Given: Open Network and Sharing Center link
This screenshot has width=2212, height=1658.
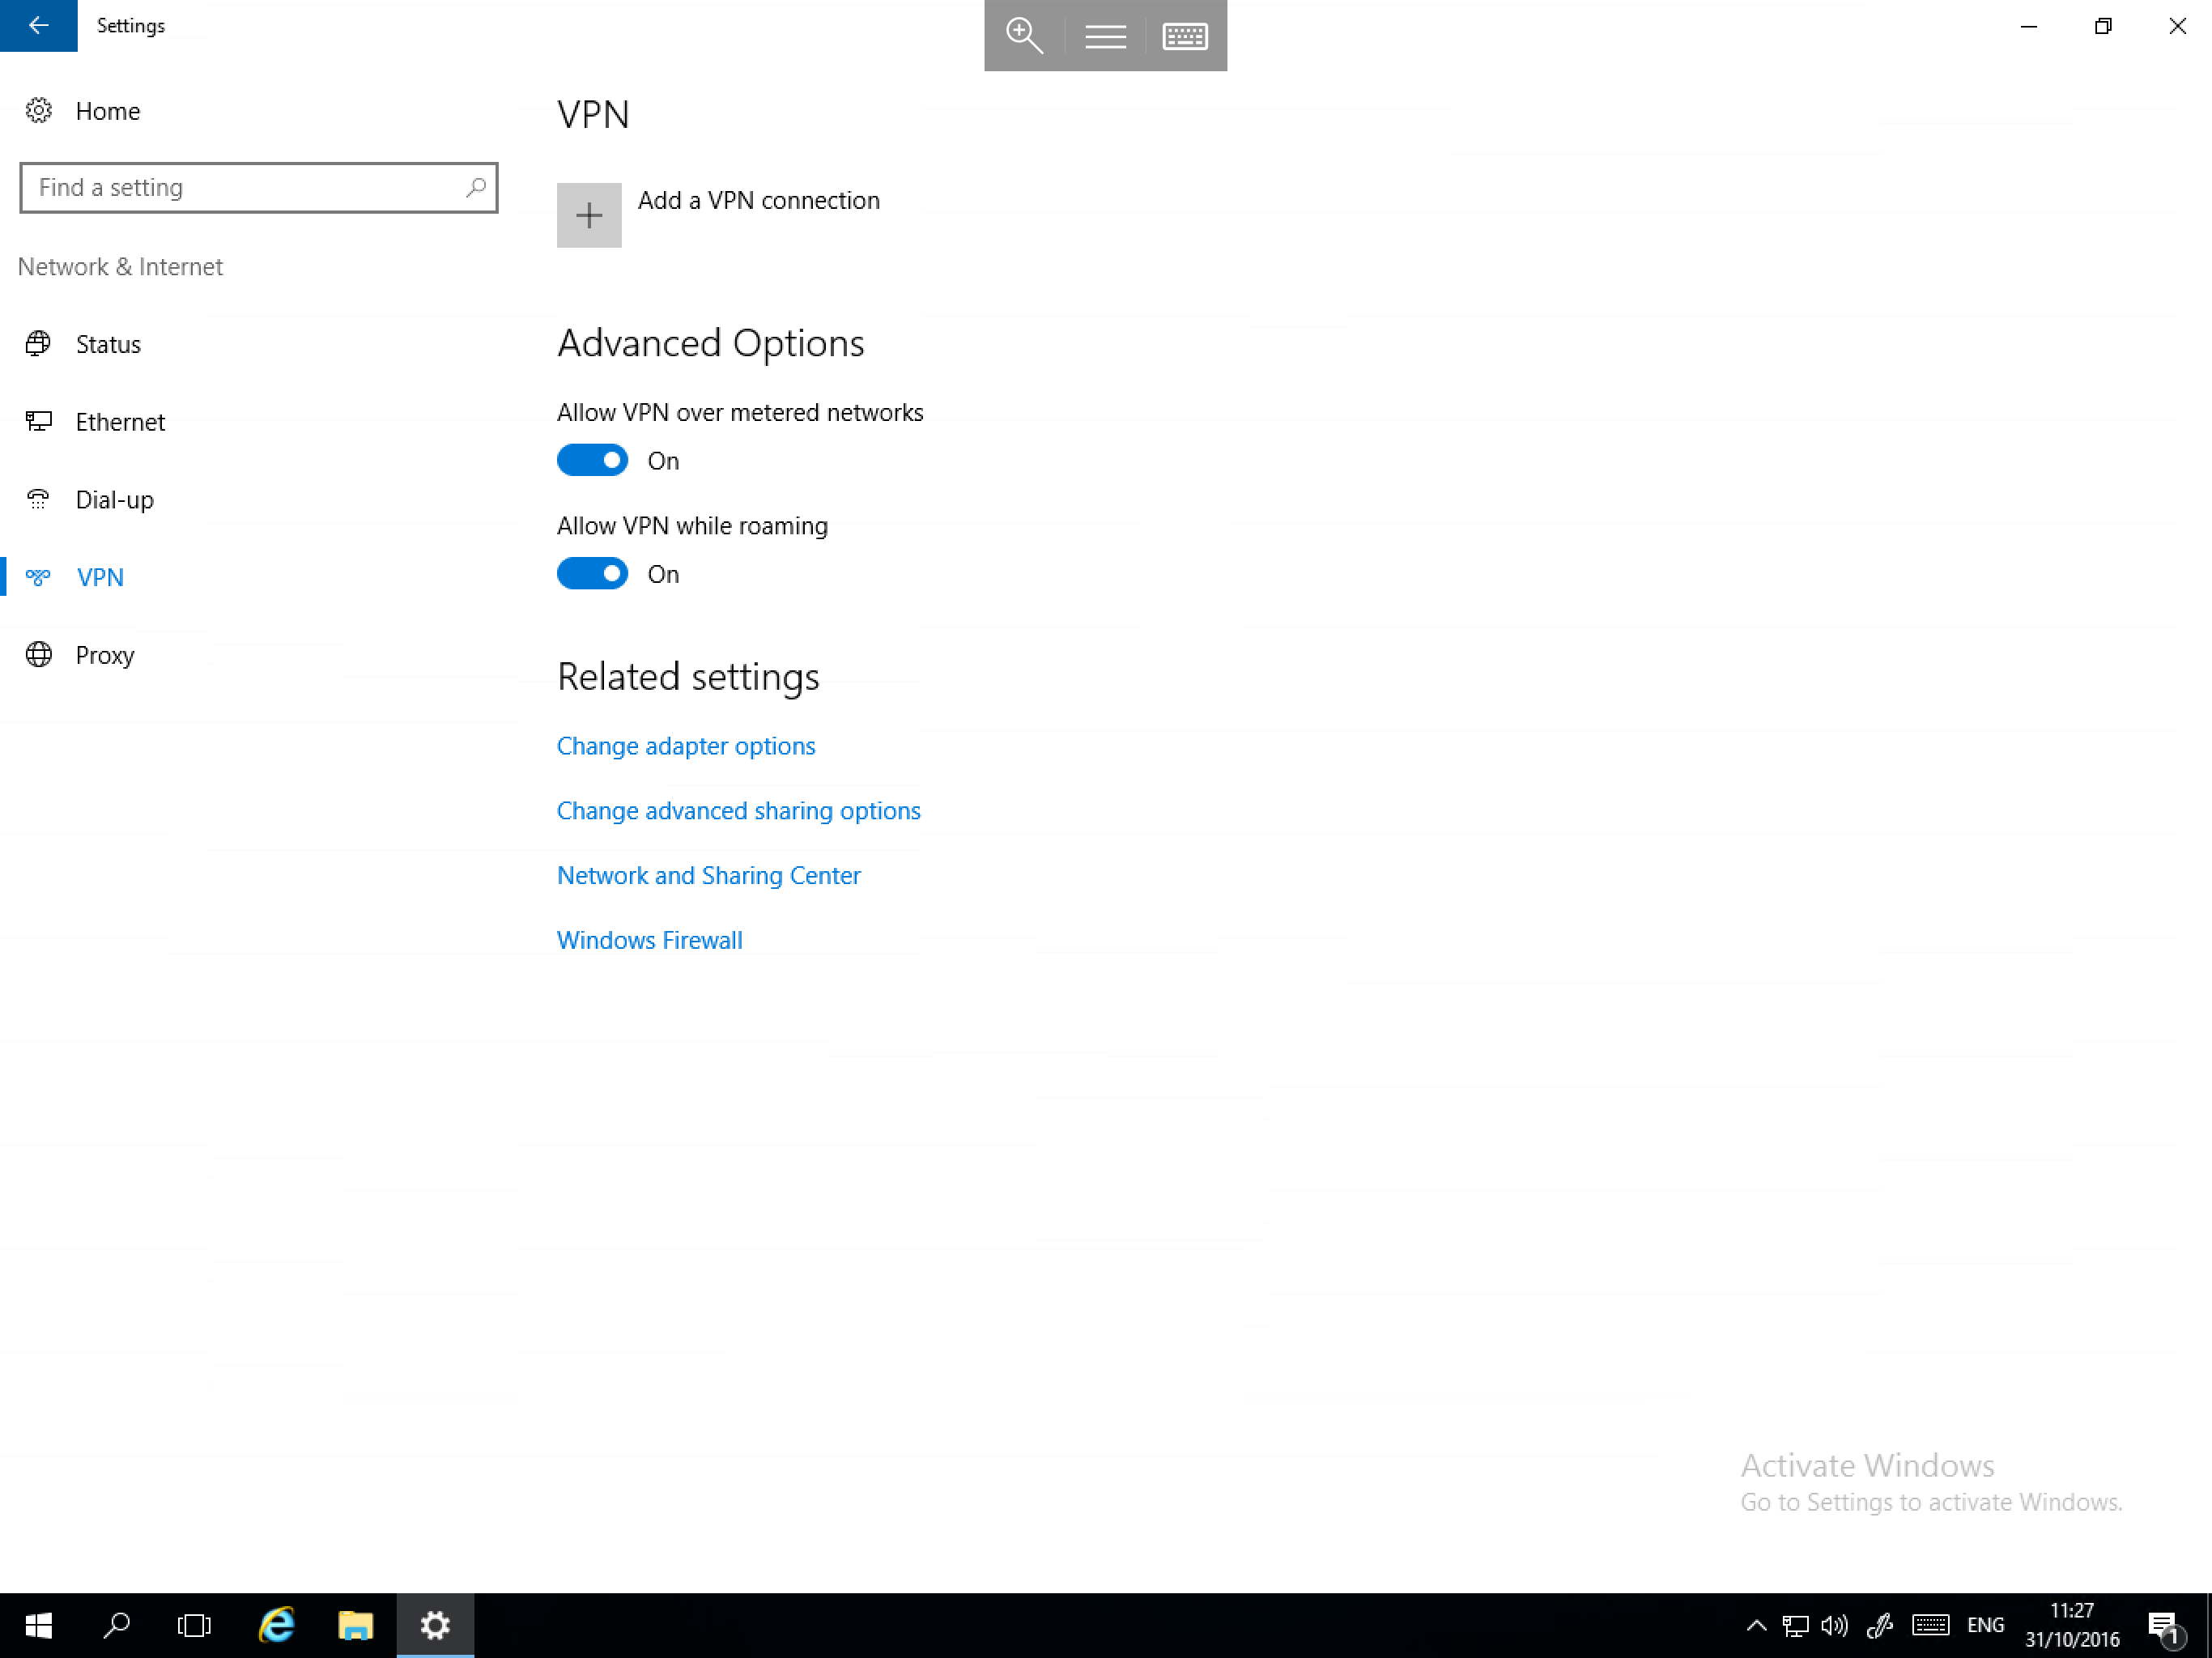Looking at the screenshot, I should click(709, 874).
